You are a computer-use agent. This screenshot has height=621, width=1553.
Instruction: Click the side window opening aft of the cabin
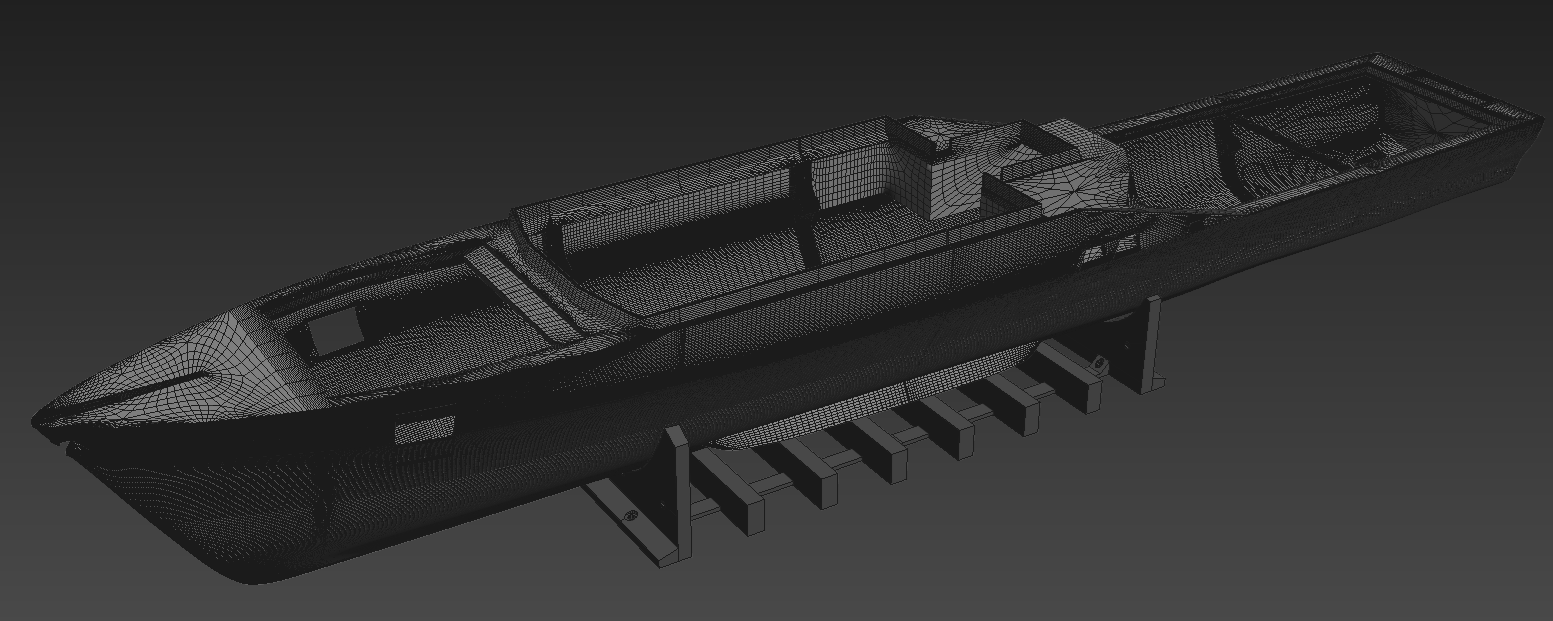click(1110, 247)
